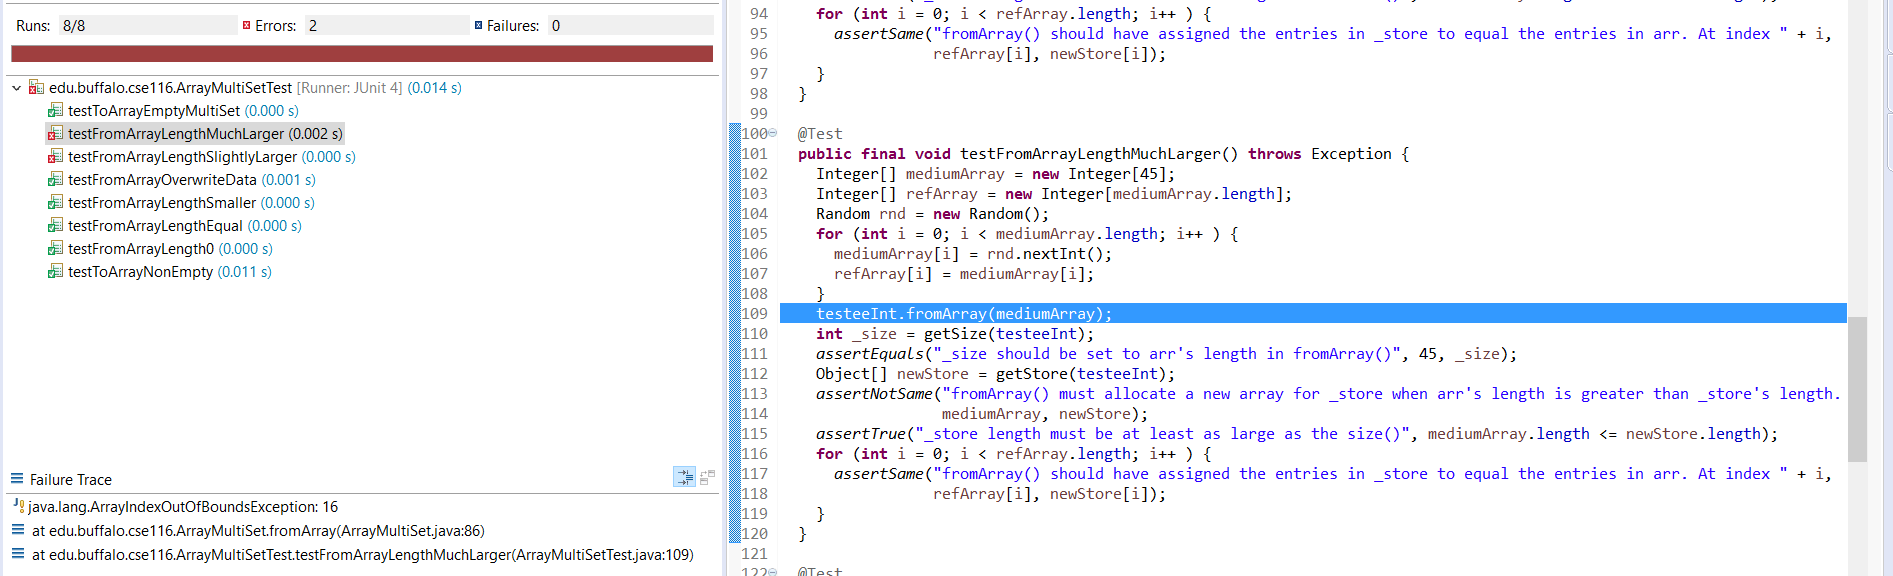Open the ArrayMultiSetTest.java:109 stack frame
The width and height of the screenshot is (1893, 576).
click(362, 555)
